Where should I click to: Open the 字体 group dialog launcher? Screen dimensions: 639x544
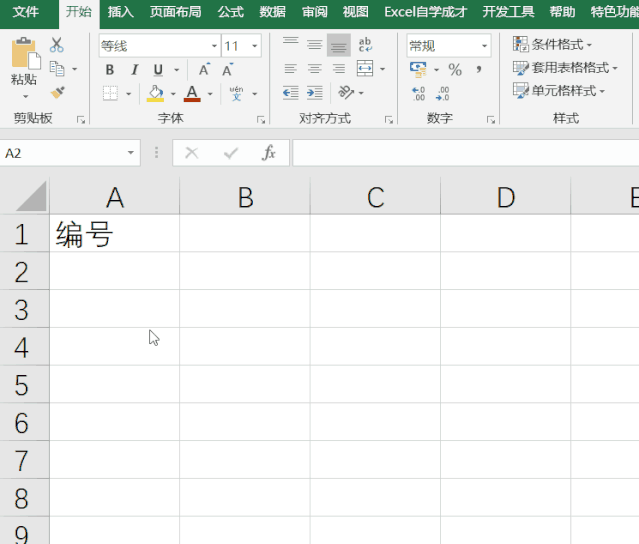[x=261, y=120]
